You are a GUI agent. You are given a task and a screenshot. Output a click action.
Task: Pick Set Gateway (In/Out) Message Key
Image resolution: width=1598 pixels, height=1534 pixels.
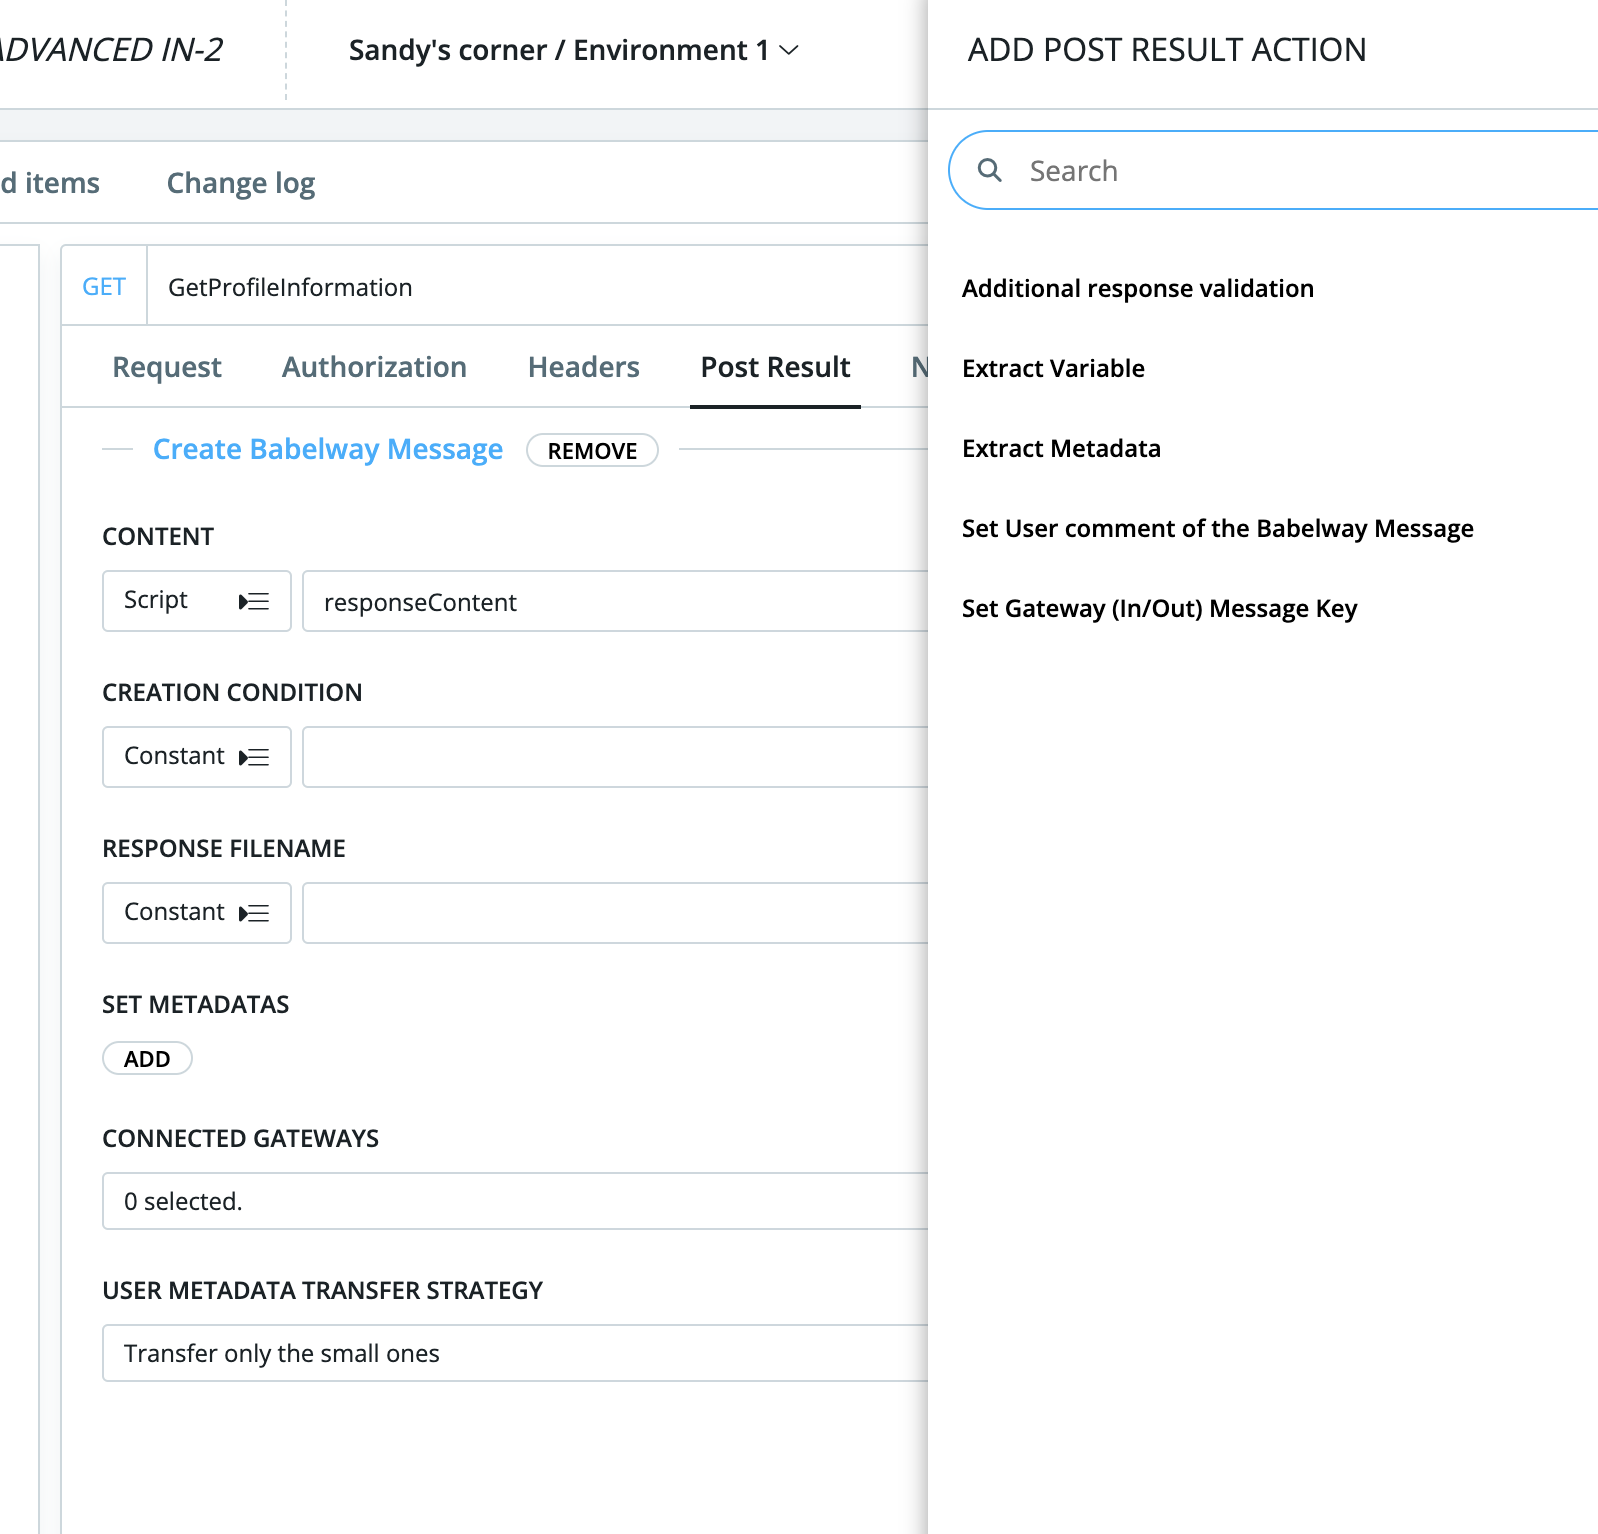point(1159,608)
